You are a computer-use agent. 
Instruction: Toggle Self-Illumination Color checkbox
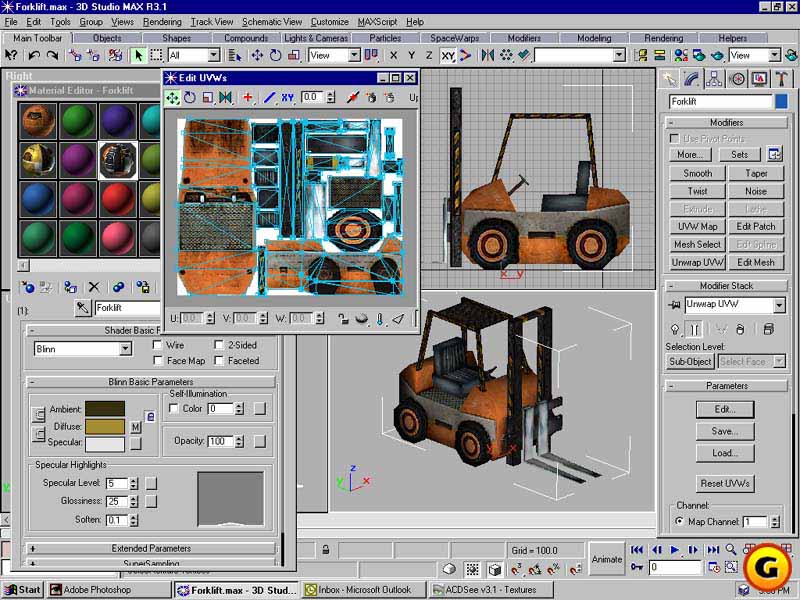pos(173,408)
